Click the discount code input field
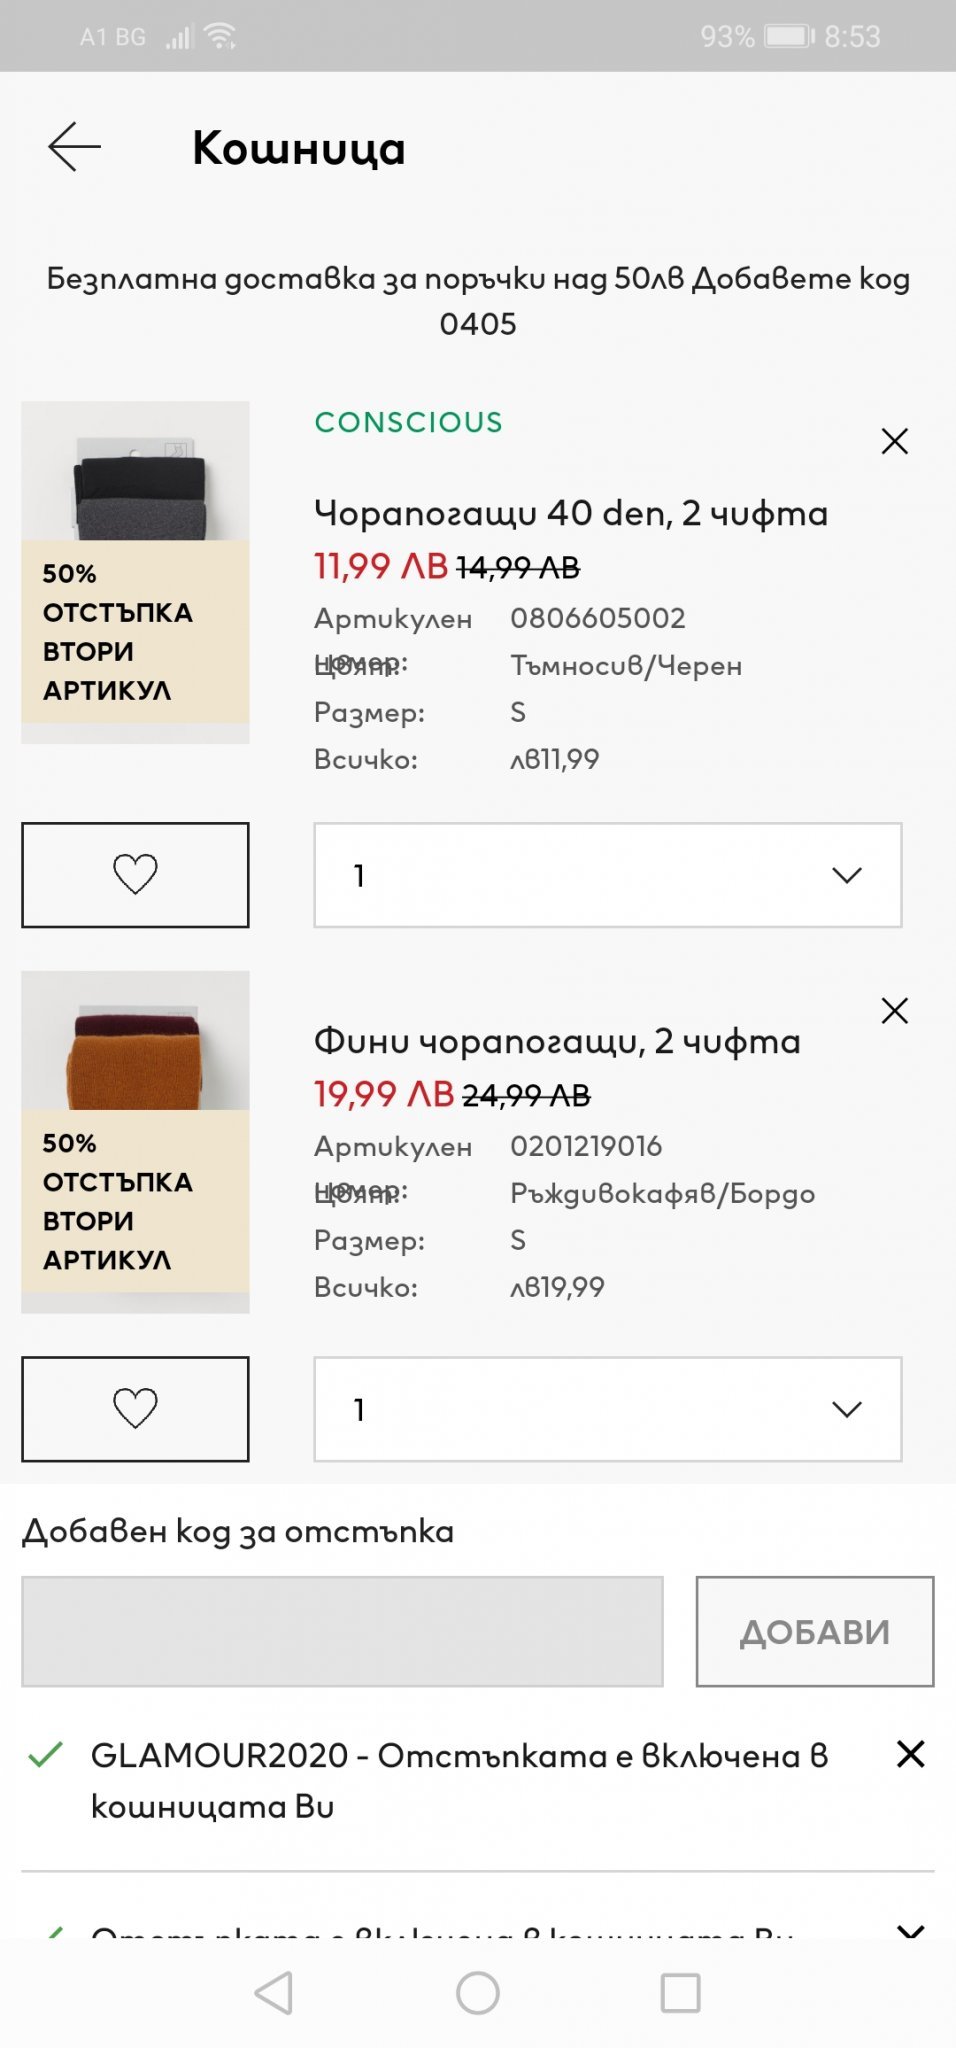The image size is (956, 2048). (x=342, y=1631)
